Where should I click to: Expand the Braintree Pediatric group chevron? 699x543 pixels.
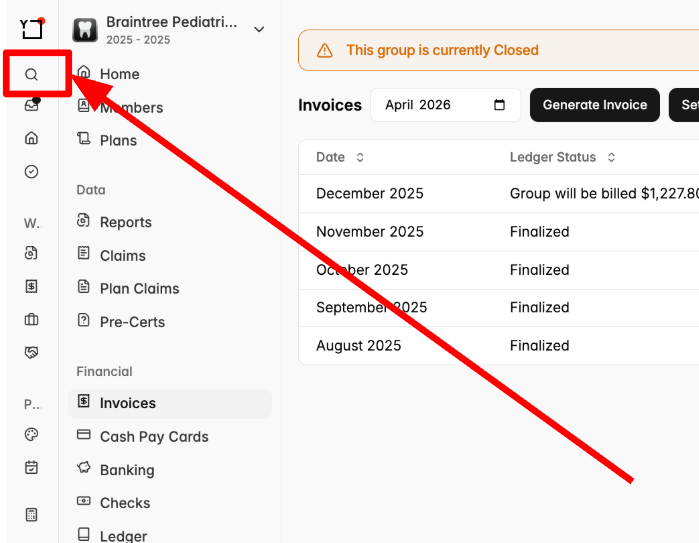coord(259,29)
